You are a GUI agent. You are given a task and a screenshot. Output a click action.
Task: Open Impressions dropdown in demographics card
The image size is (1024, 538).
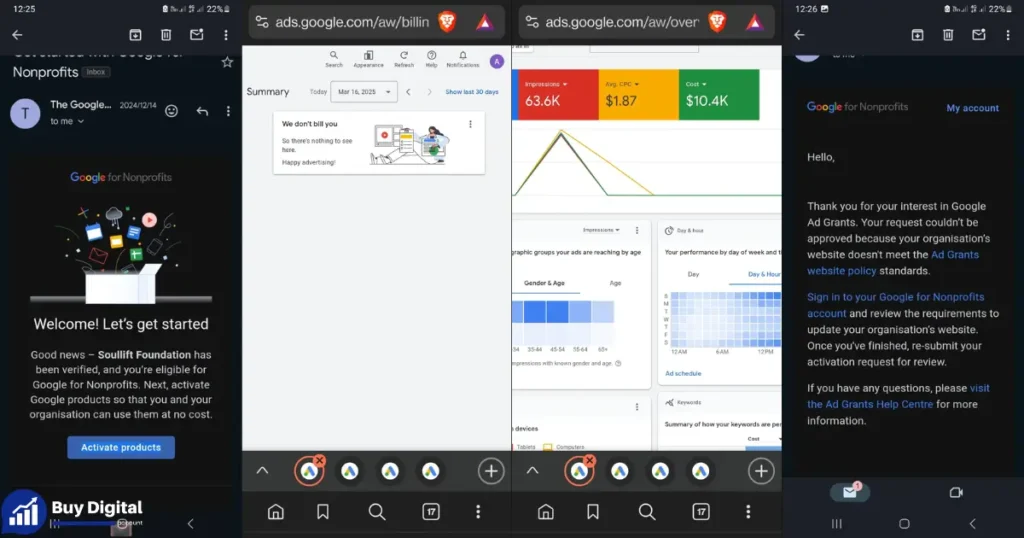click(601, 230)
